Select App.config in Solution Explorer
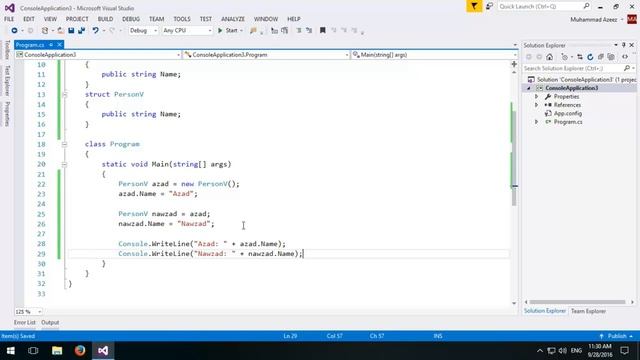The height and width of the screenshot is (360, 640). tap(567, 113)
